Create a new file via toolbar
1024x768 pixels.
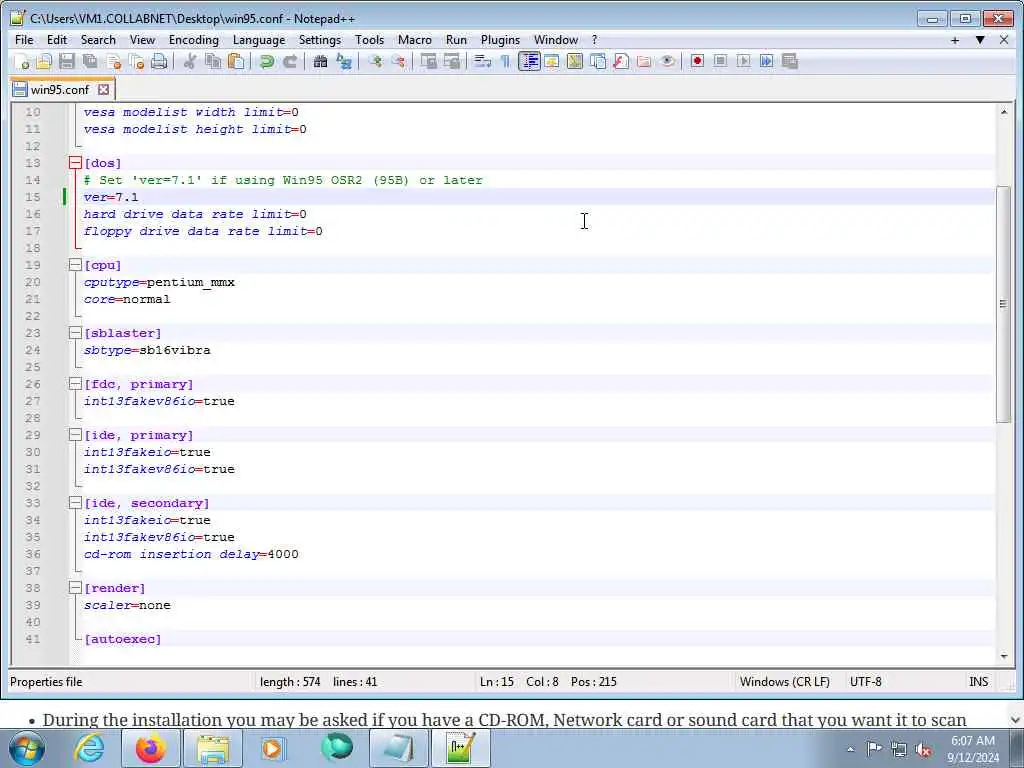[21, 61]
